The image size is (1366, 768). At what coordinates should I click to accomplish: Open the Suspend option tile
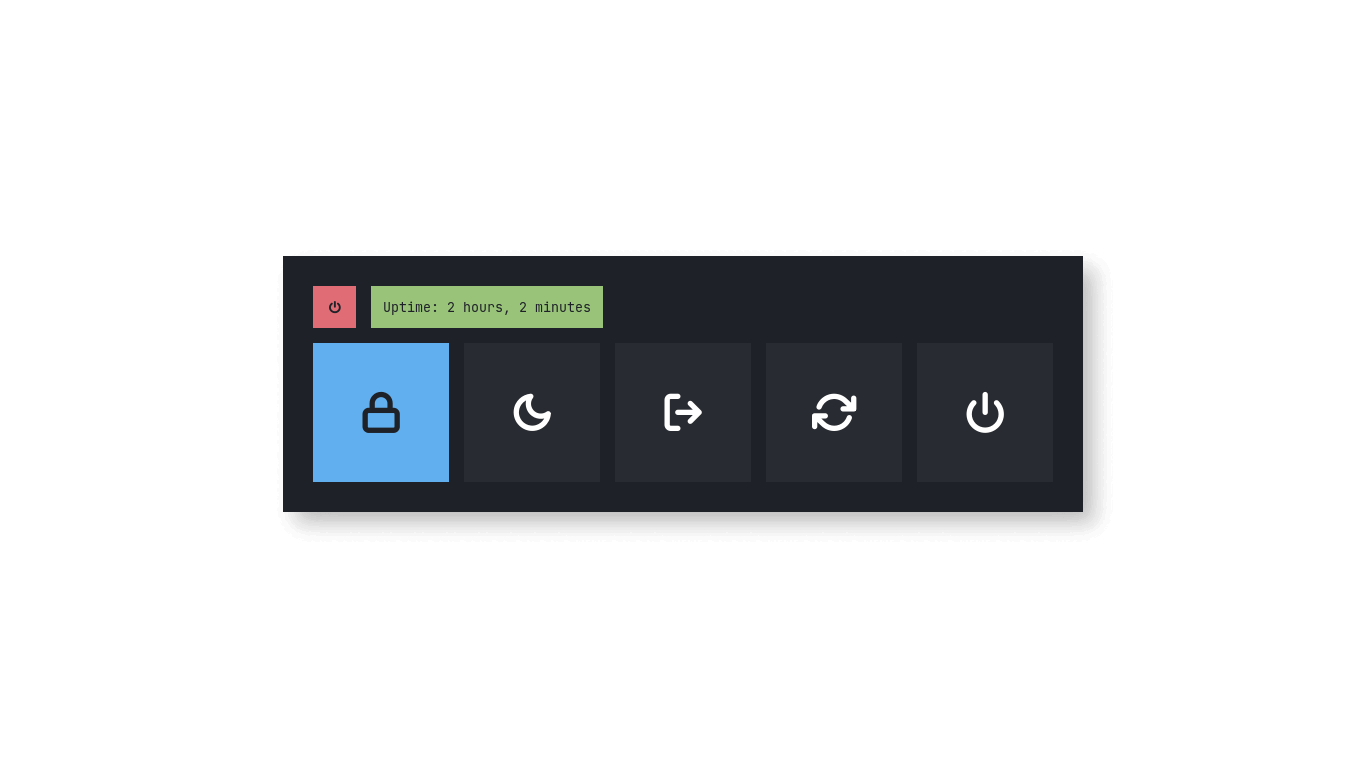(x=532, y=412)
